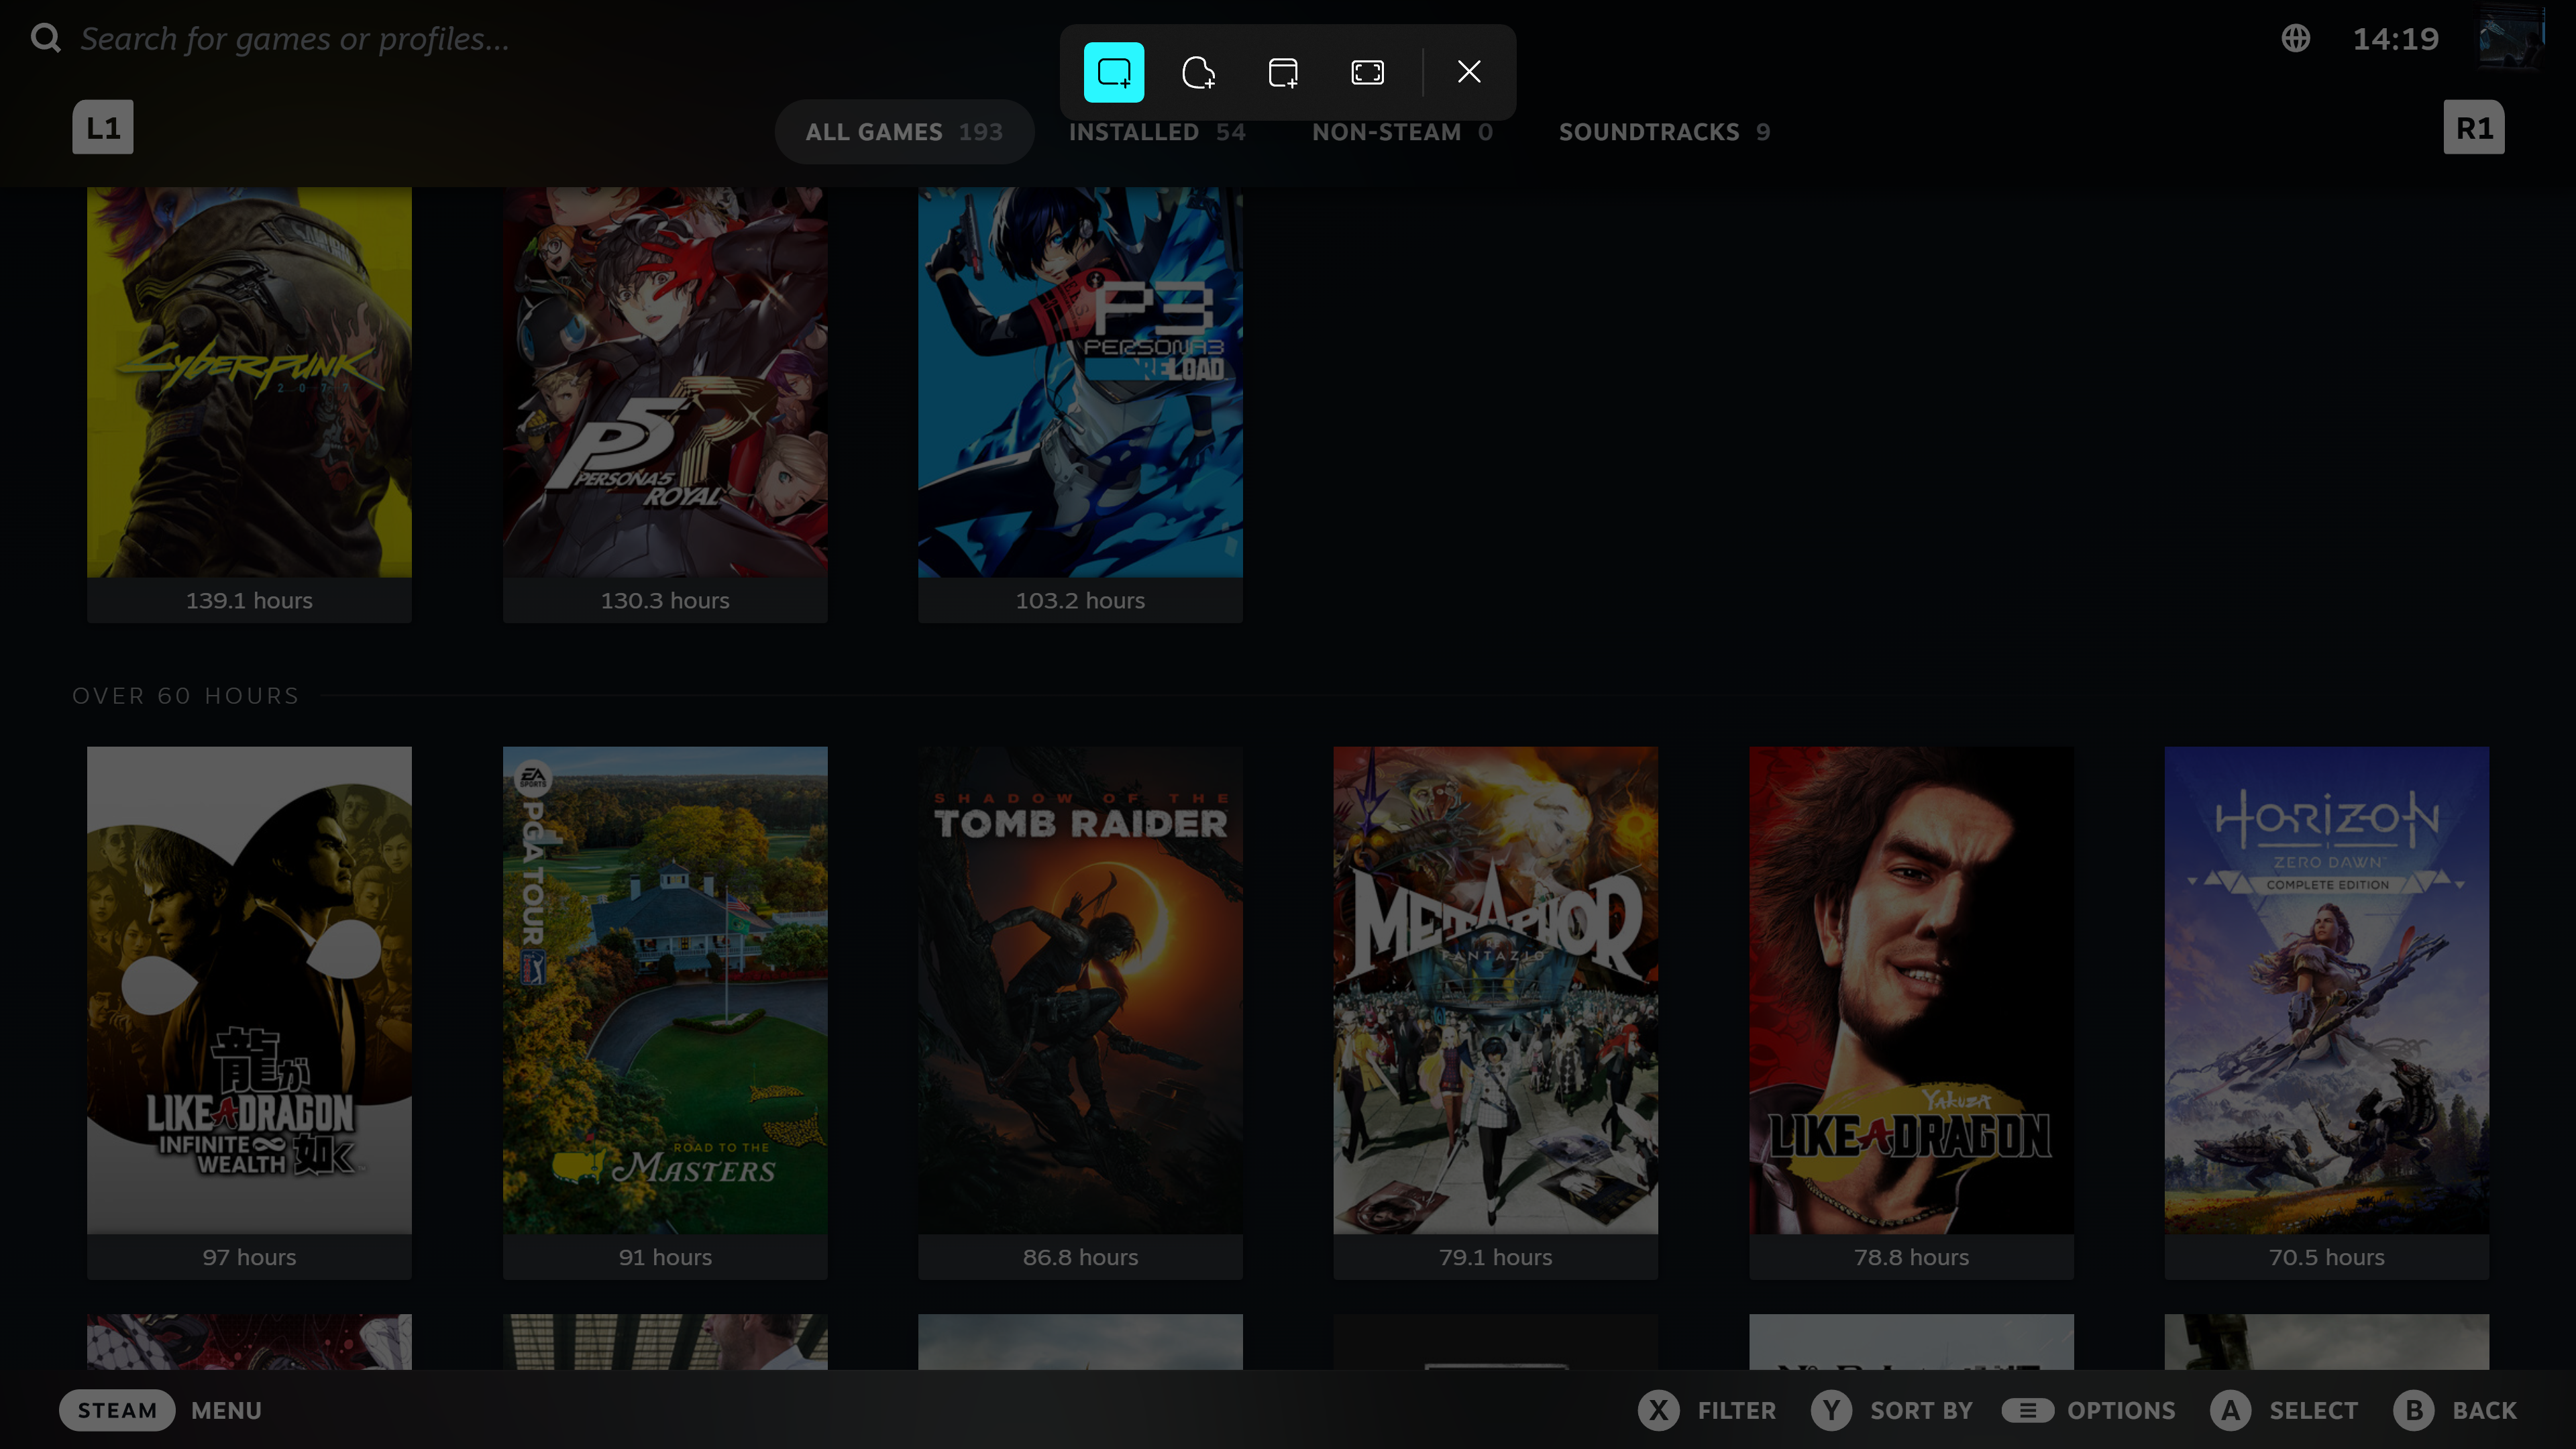Viewport: 2576px width, 1449px height.
Task: Click the L1 bumper icon
Action: coord(103,127)
